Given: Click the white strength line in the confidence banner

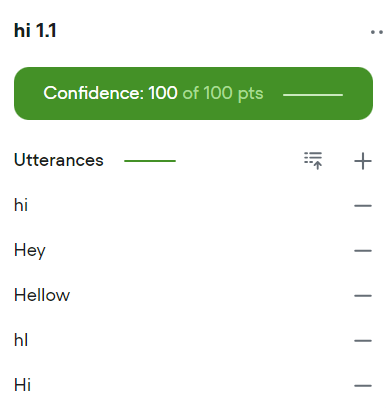Looking at the screenshot, I should pos(313,95).
